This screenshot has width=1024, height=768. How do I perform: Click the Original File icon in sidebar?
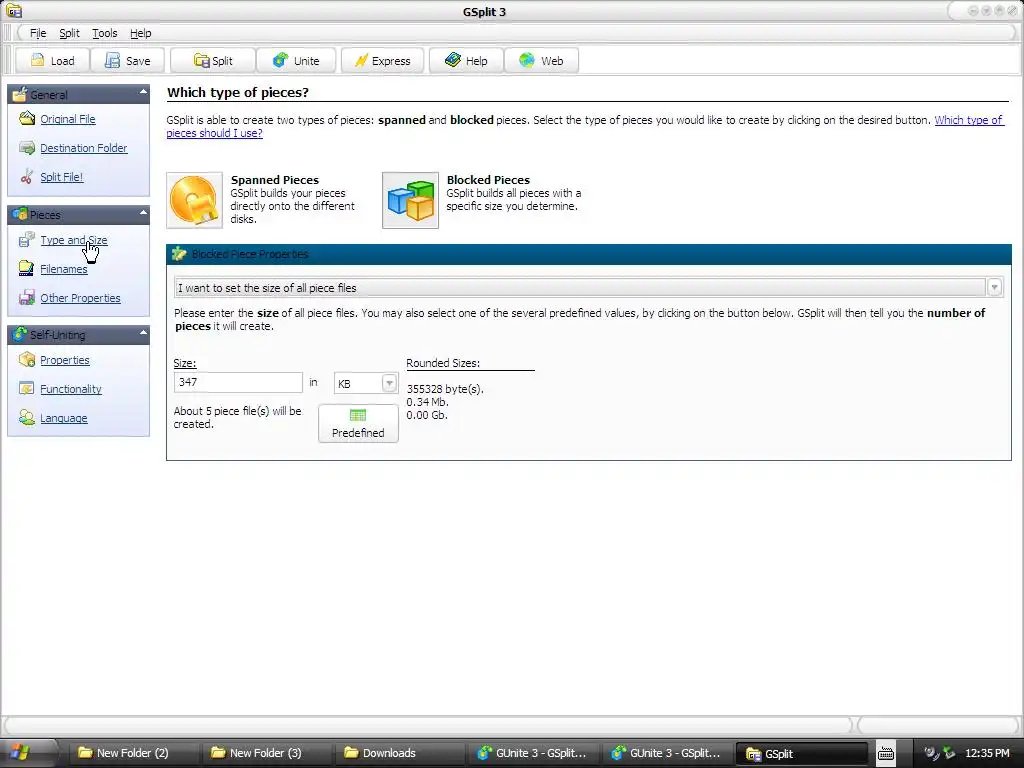coord(27,118)
